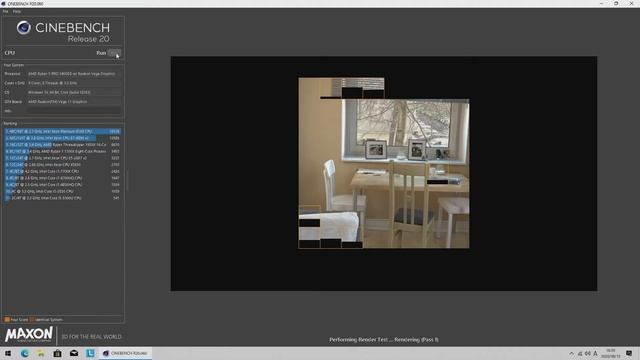This screenshot has height=360, width=640.
Task: Select ranking row Intel Xeon Platinum 8168 CPU
Action: point(62,131)
